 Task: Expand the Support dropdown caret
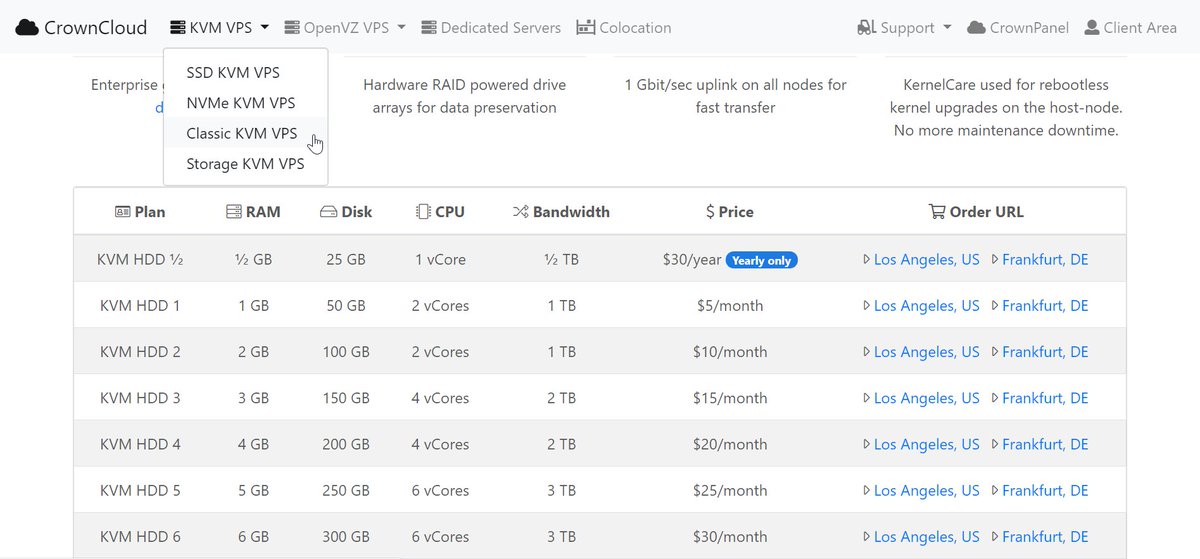coord(947,28)
